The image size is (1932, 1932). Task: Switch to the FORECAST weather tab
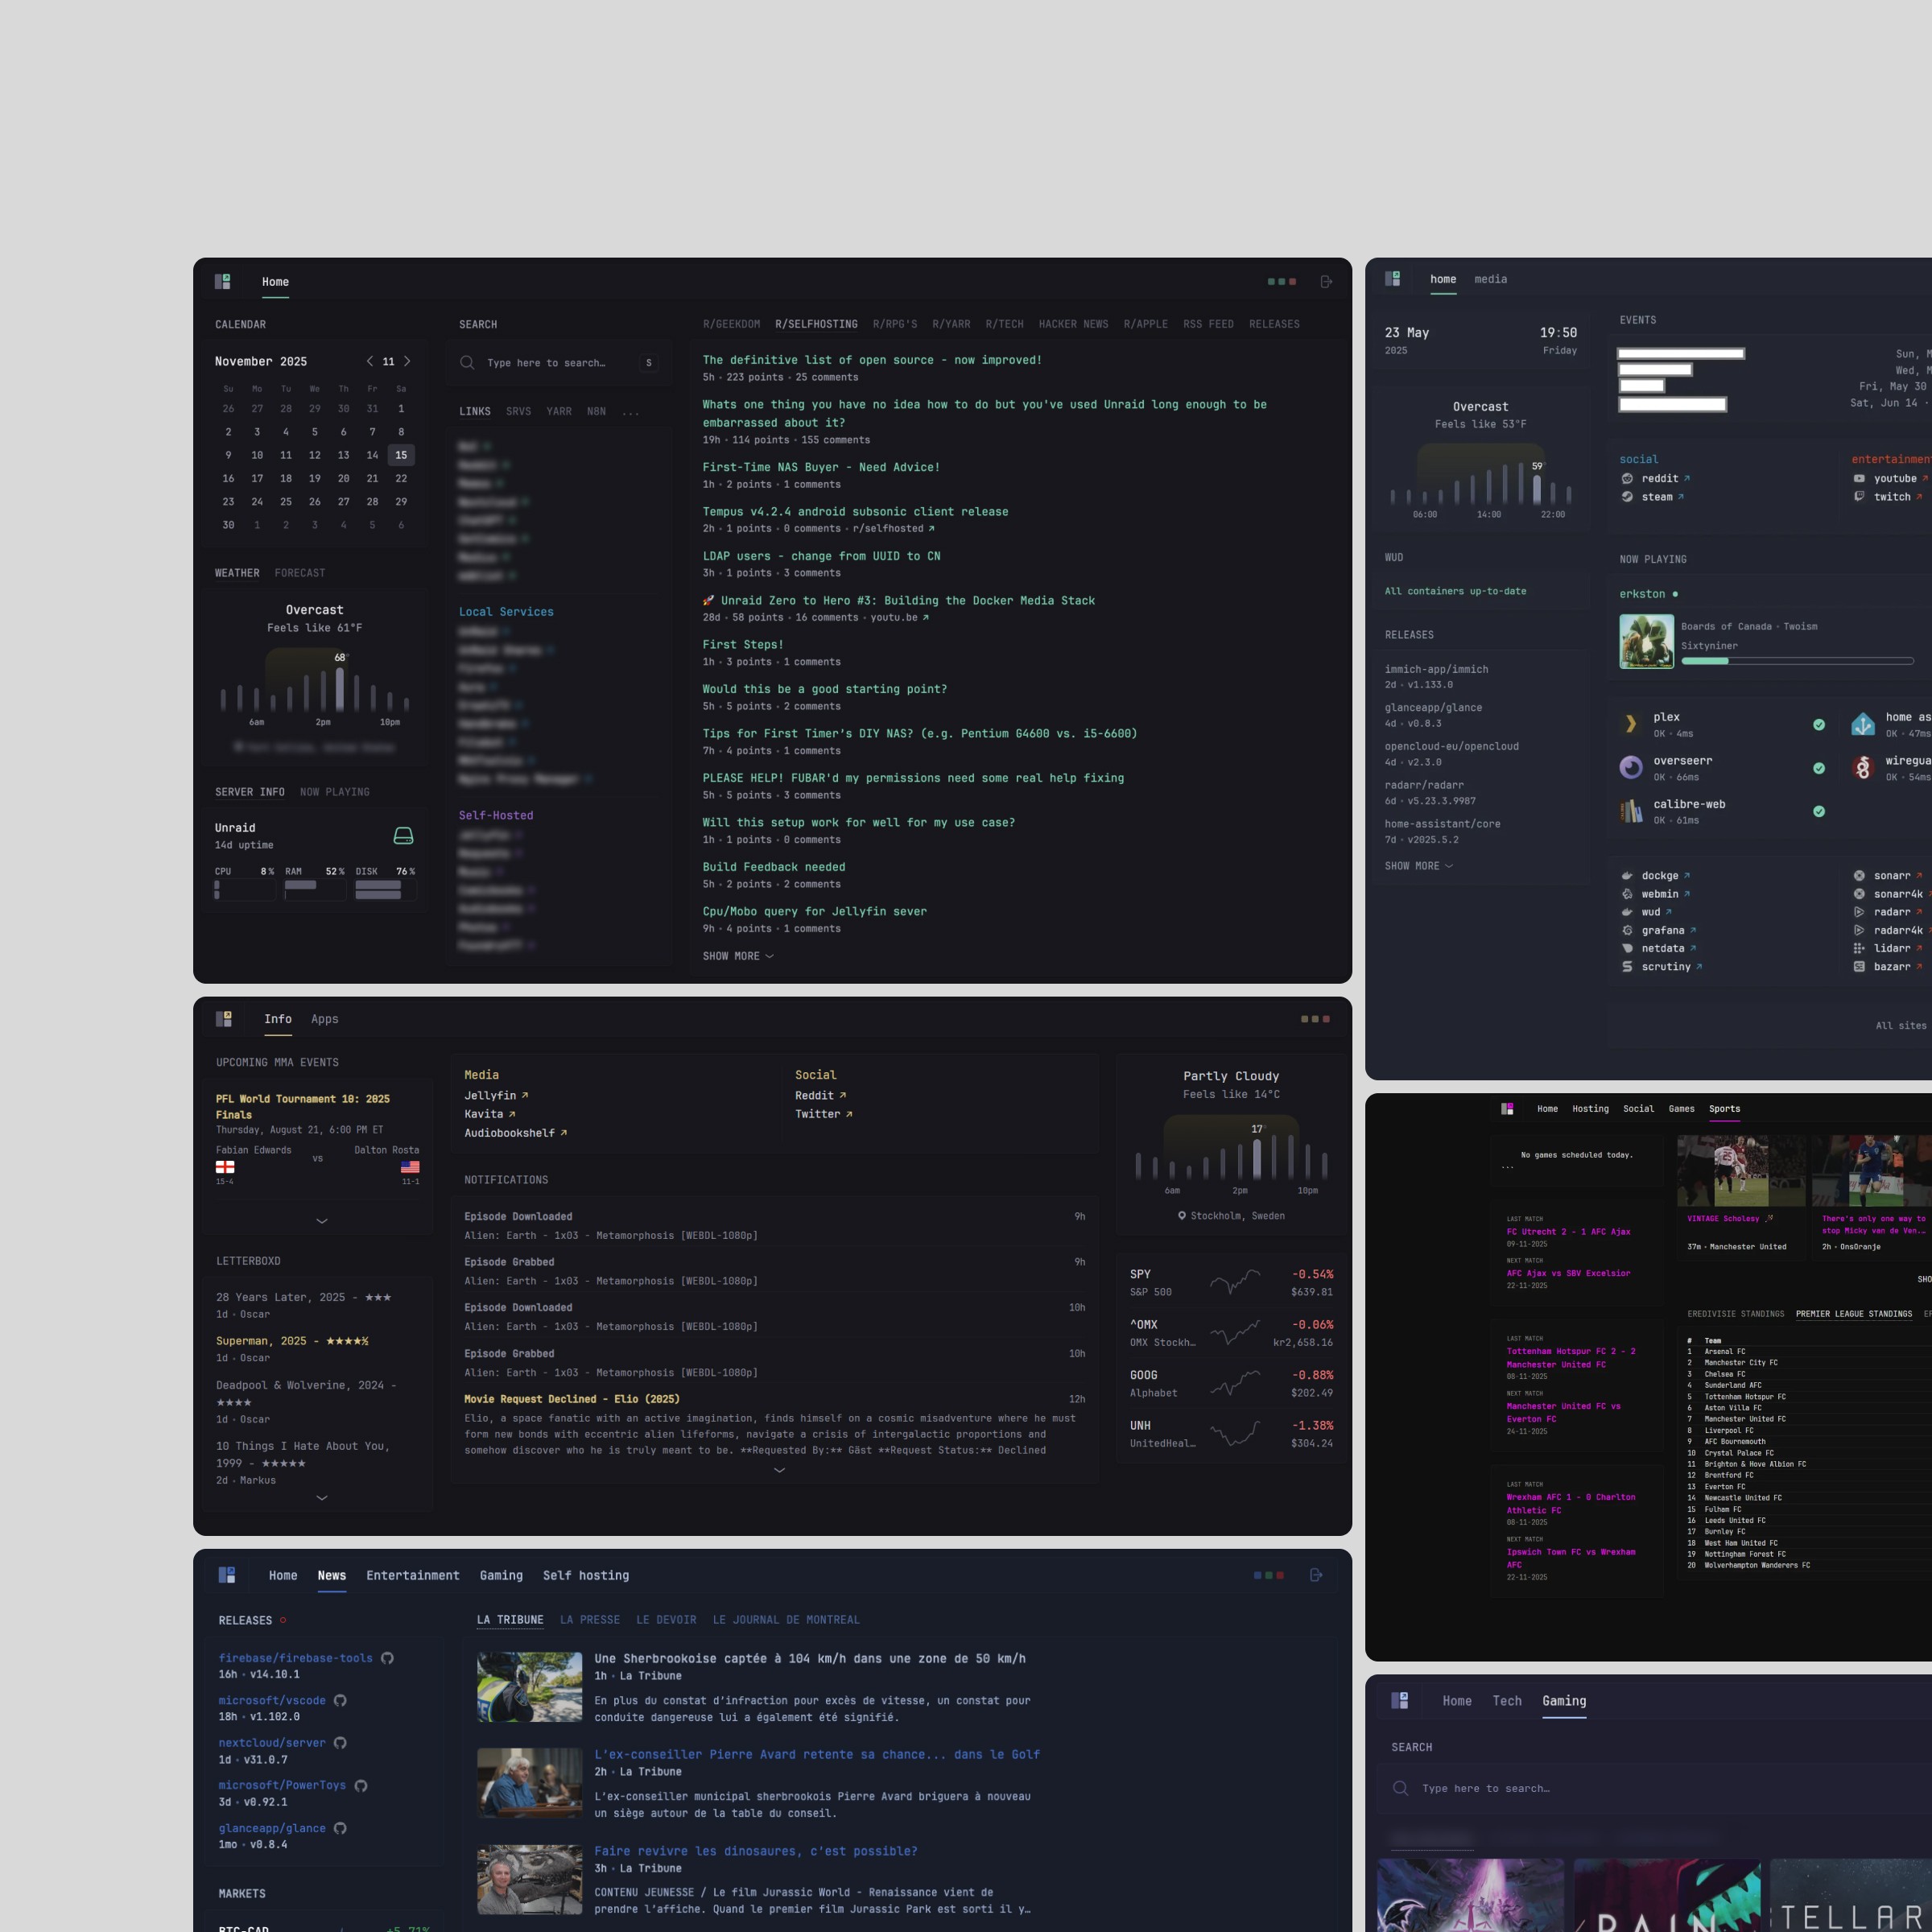300,573
